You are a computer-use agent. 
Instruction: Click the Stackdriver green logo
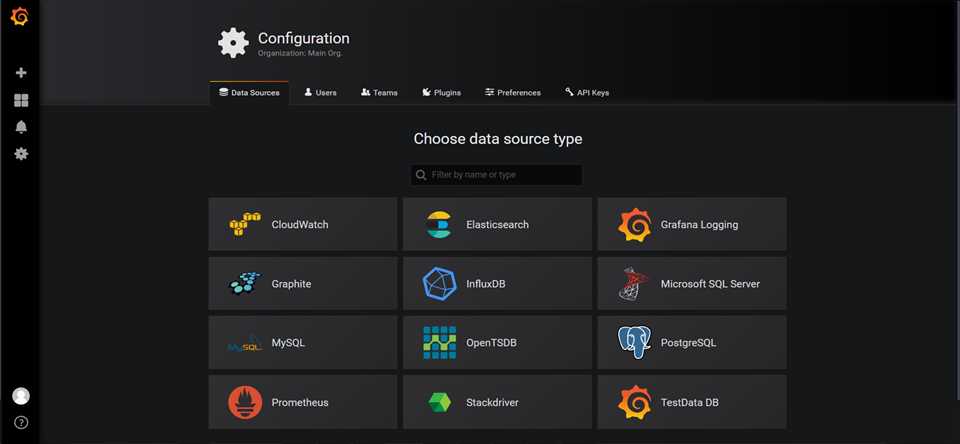pyautogui.click(x=439, y=402)
